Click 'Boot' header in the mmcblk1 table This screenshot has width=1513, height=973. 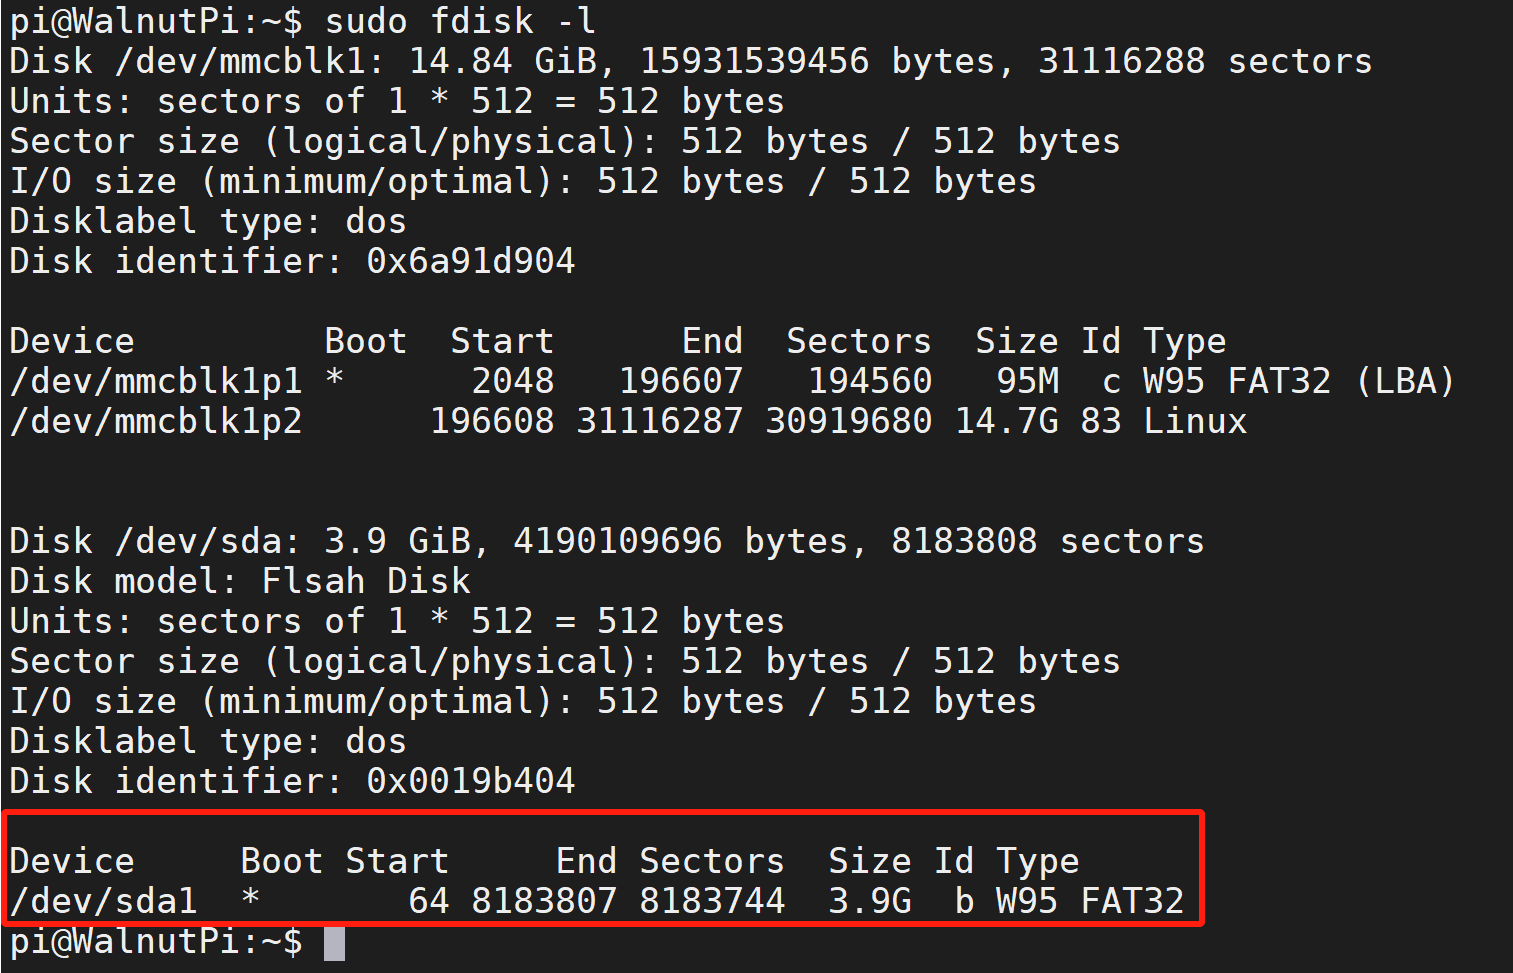[366, 341]
